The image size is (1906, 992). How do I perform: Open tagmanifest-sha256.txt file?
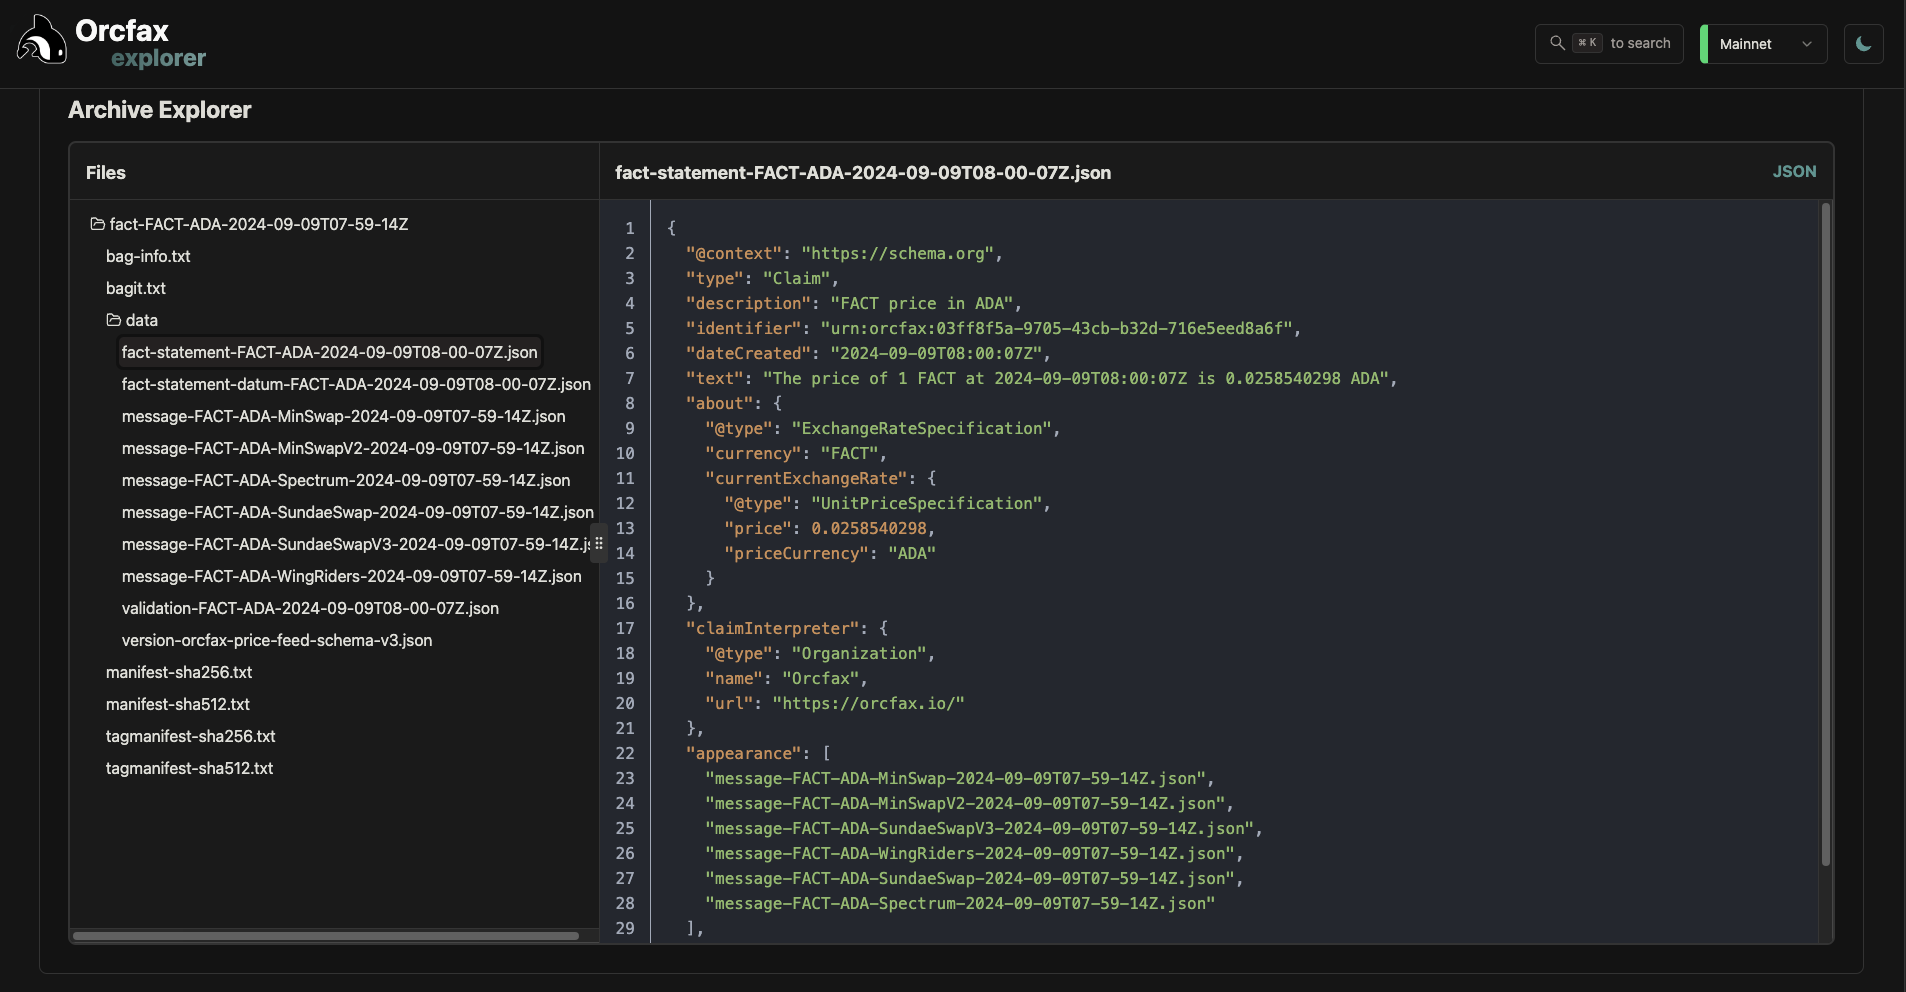coord(191,736)
